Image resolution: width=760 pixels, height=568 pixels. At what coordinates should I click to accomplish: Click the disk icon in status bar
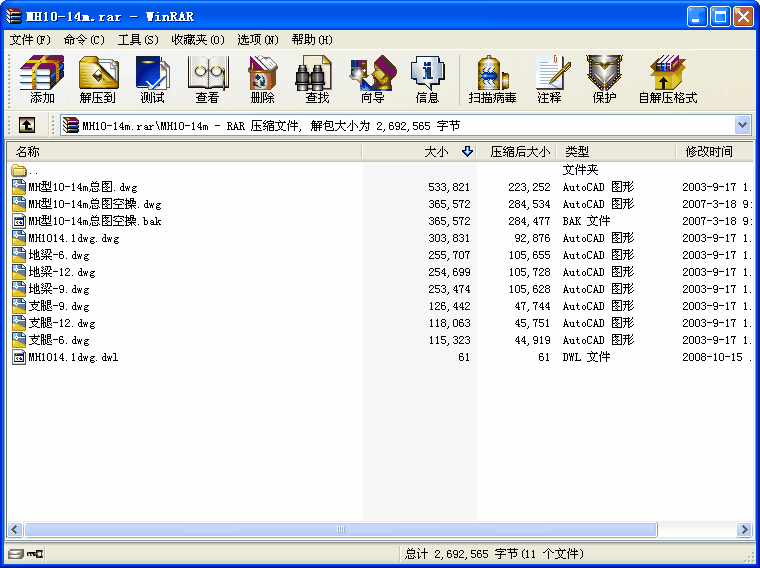tap(15, 554)
